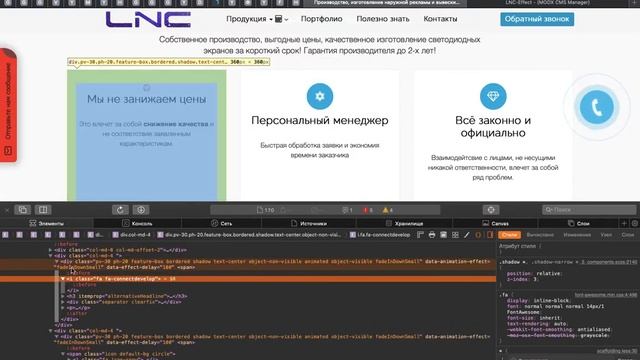
Task: Open the Продукция menu
Action: coord(249,19)
